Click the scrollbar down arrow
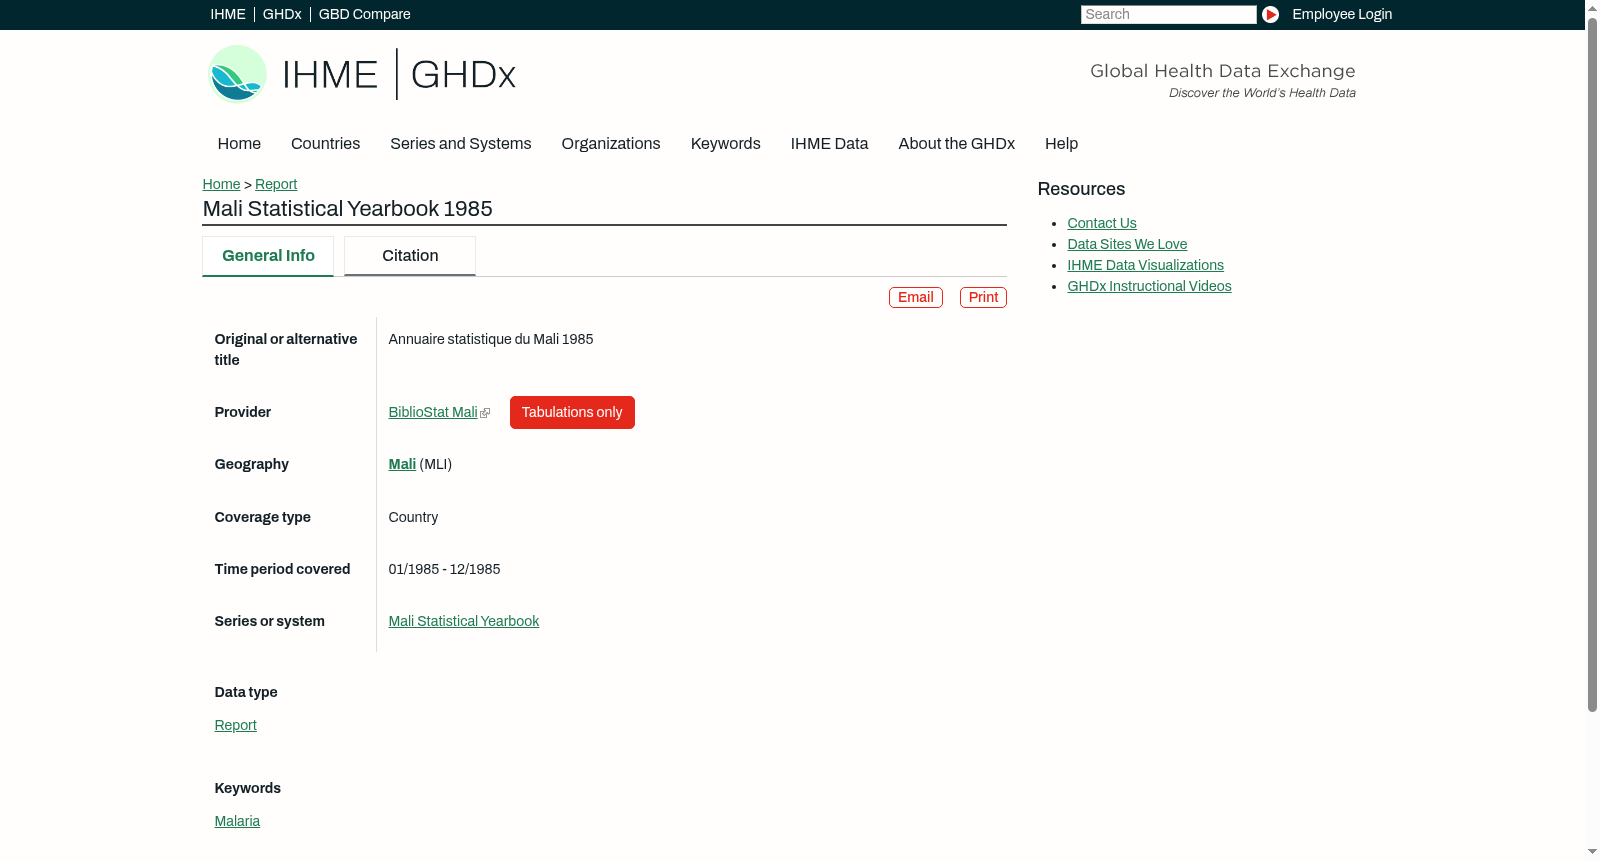The width and height of the screenshot is (1600, 861). click(x=1592, y=853)
